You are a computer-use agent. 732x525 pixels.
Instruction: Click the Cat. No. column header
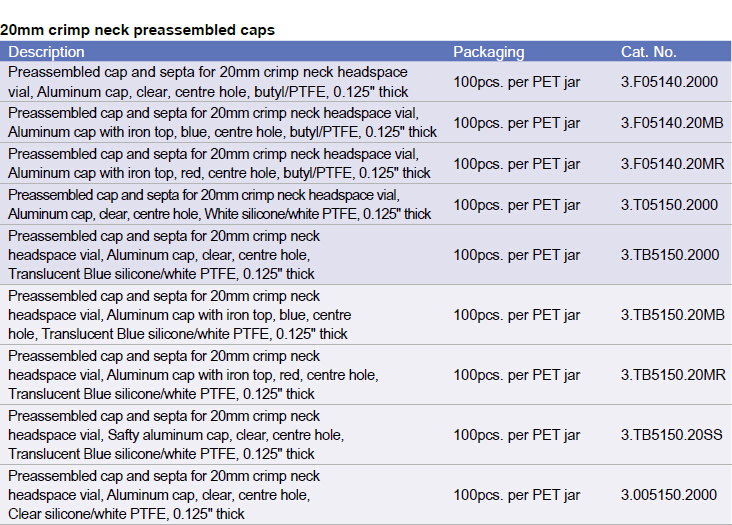click(x=648, y=52)
